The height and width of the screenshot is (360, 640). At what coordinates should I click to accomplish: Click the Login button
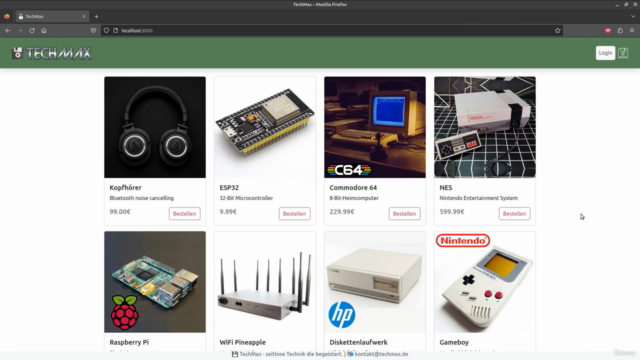605,53
